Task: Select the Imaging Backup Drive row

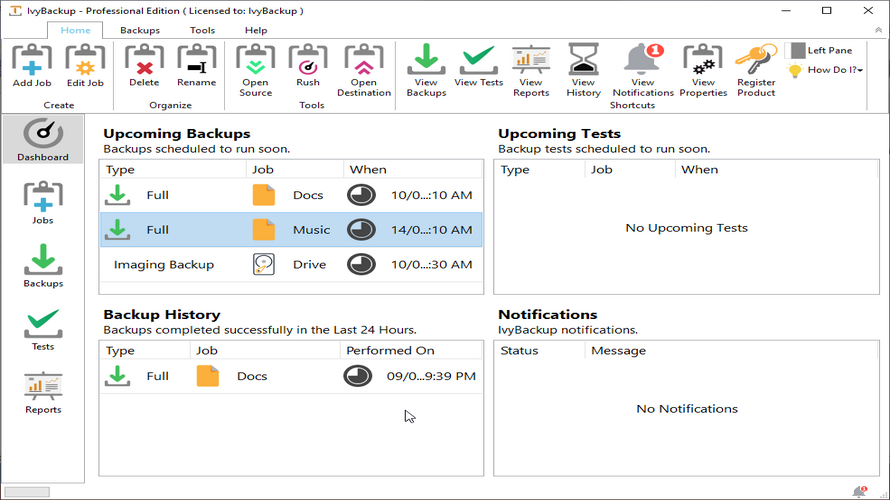Action: 290,264
